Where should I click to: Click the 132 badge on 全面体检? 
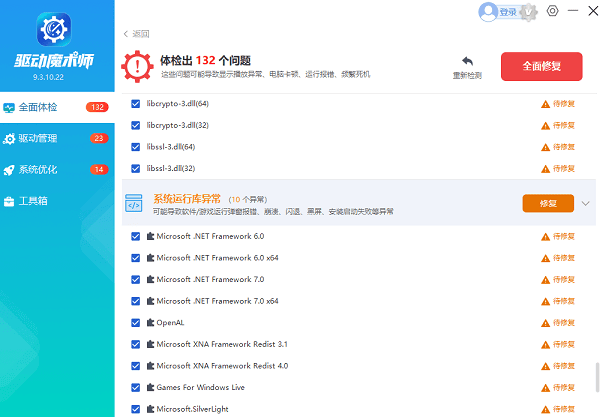click(x=97, y=108)
